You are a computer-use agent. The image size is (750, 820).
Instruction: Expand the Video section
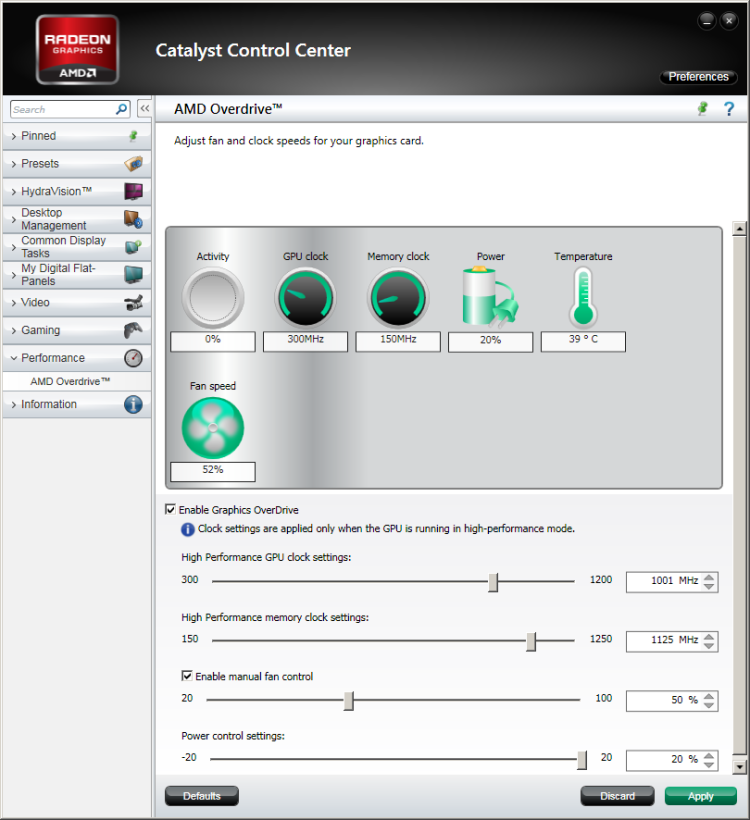[76, 302]
